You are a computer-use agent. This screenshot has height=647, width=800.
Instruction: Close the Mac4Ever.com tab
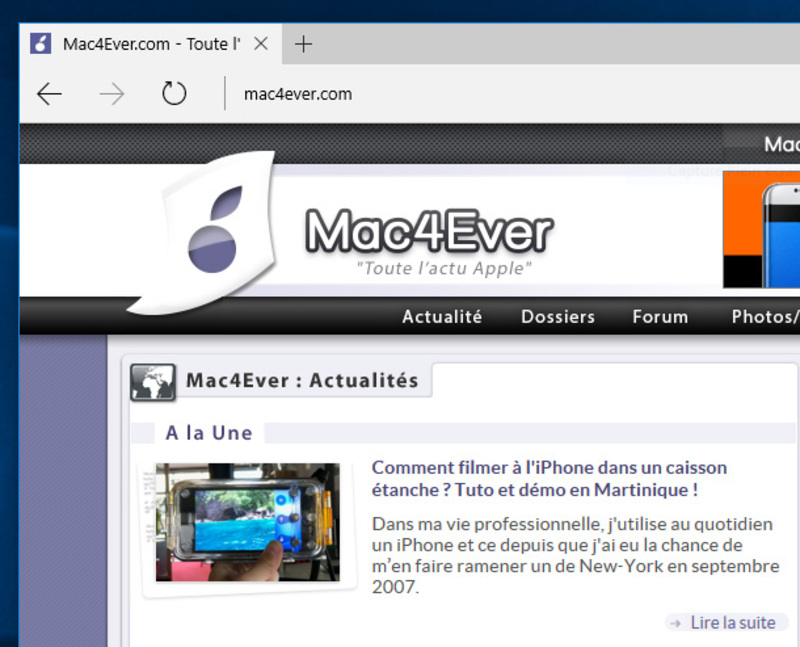coord(261,44)
